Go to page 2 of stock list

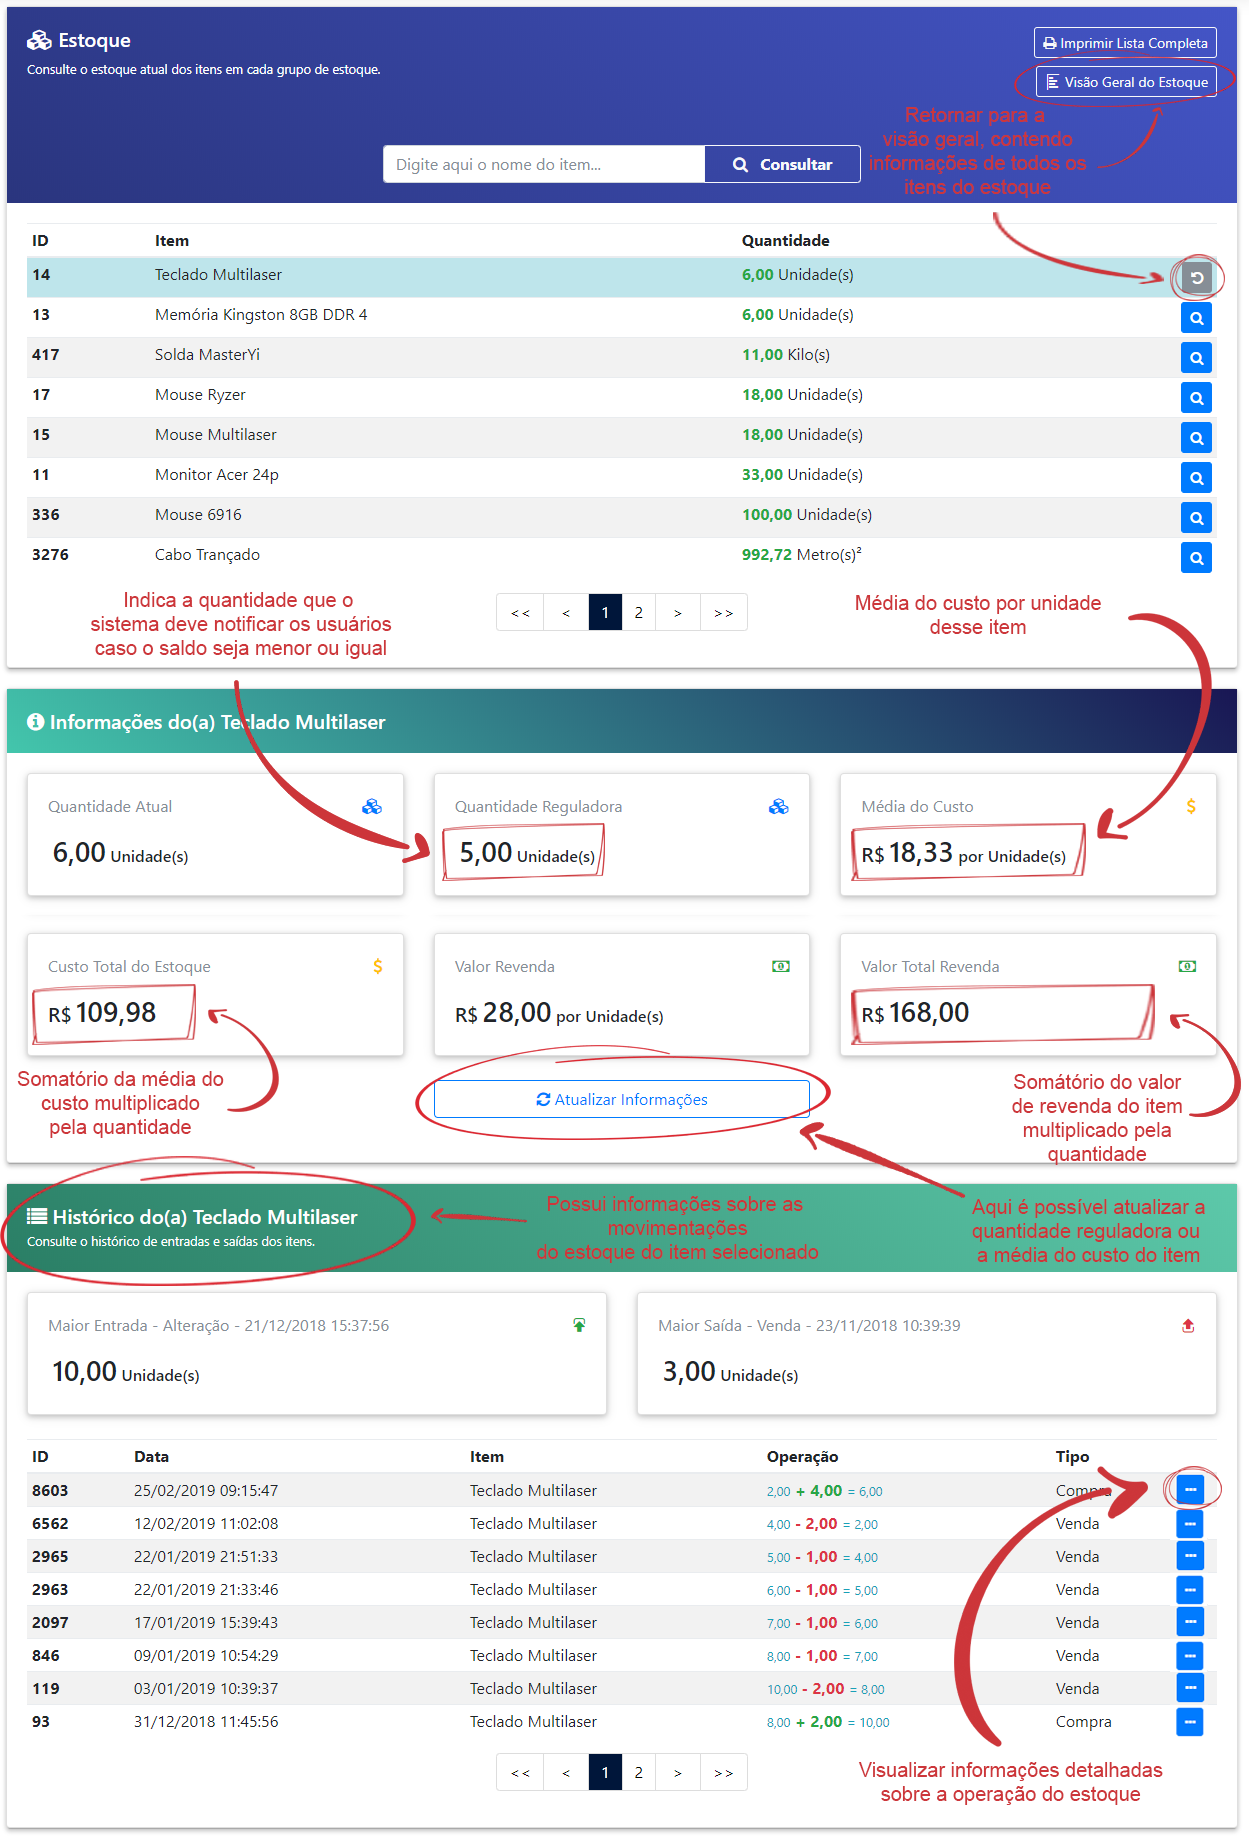(638, 613)
